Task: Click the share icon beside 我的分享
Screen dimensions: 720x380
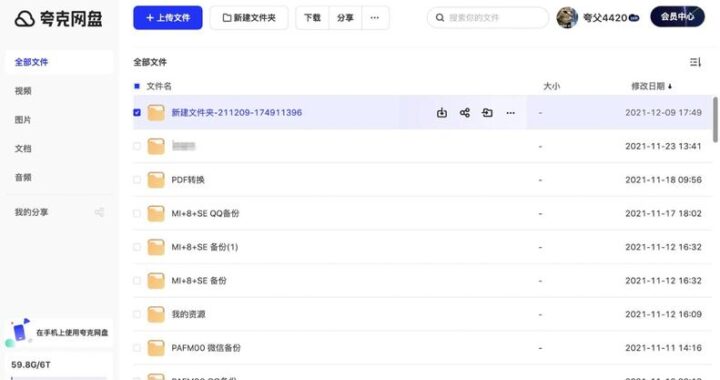Action: (x=99, y=212)
